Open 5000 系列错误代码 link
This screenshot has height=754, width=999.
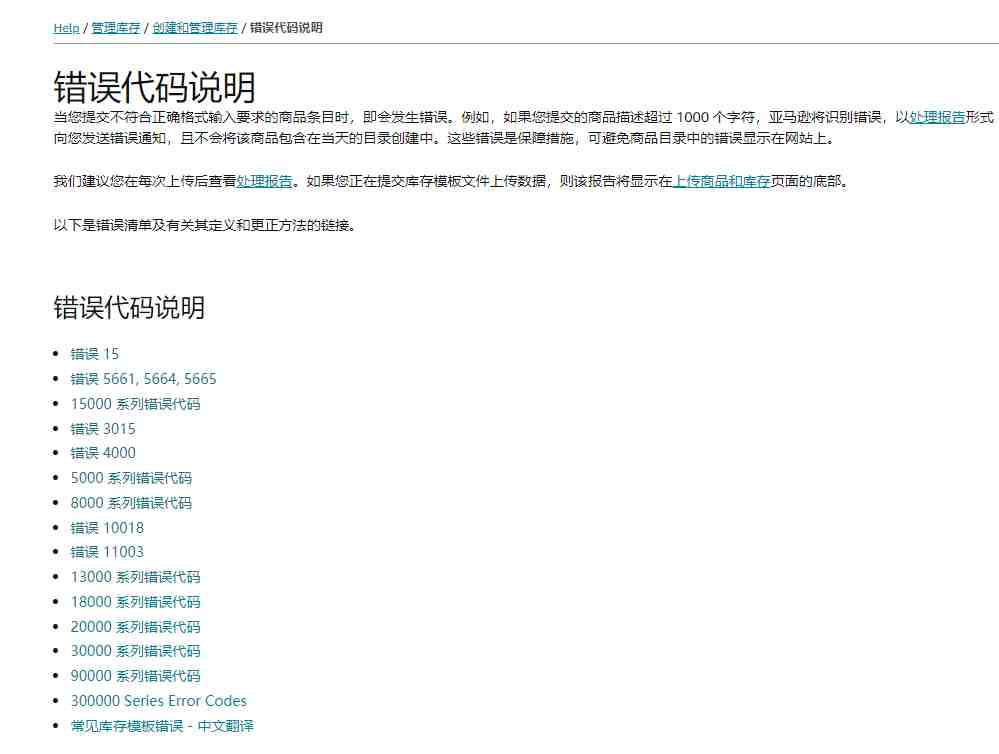tap(131, 477)
